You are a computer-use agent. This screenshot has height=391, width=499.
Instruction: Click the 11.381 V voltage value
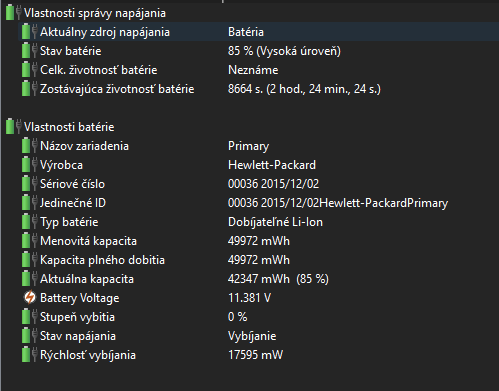point(249,298)
